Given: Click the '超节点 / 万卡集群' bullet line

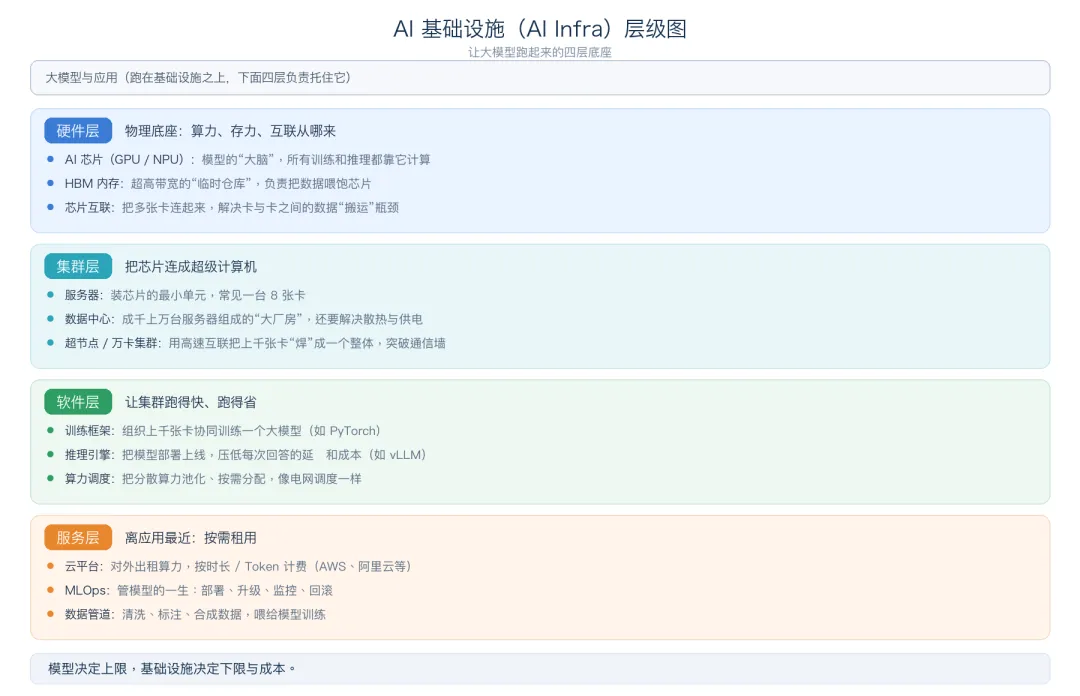Looking at the screenshot, I should (255, 344).
